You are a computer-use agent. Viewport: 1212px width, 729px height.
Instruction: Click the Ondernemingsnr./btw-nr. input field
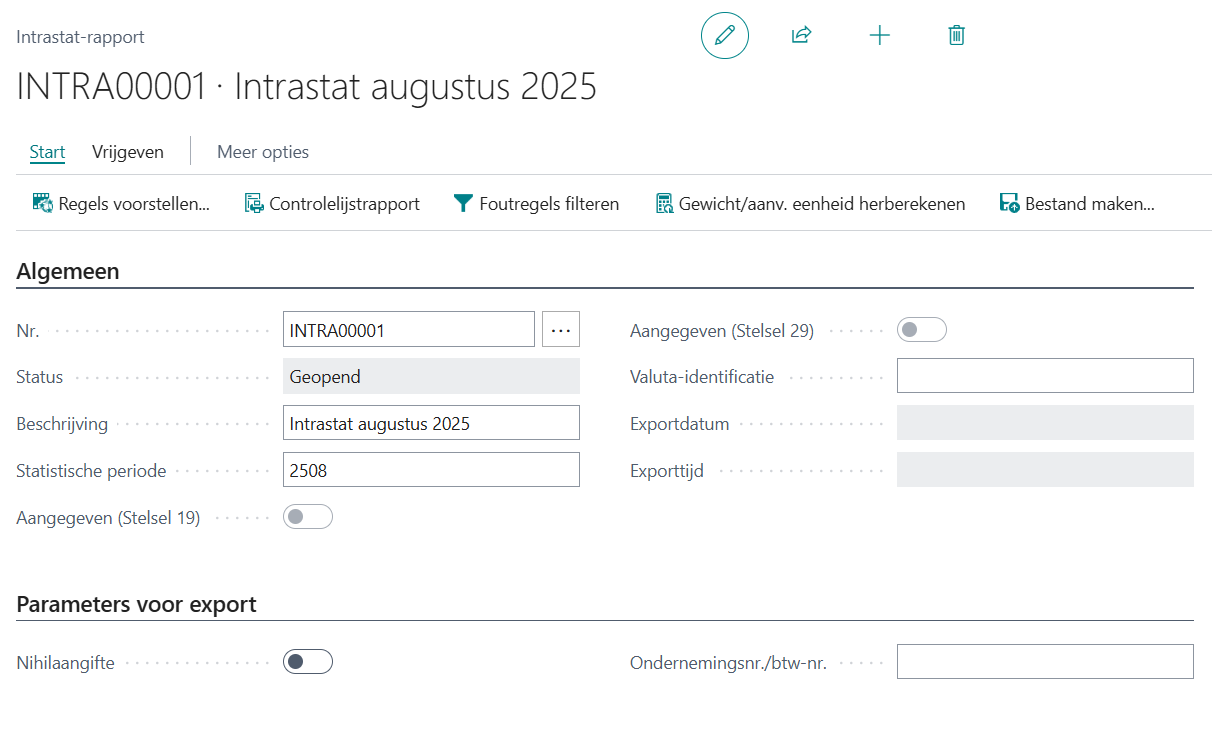pos(1044,662)
